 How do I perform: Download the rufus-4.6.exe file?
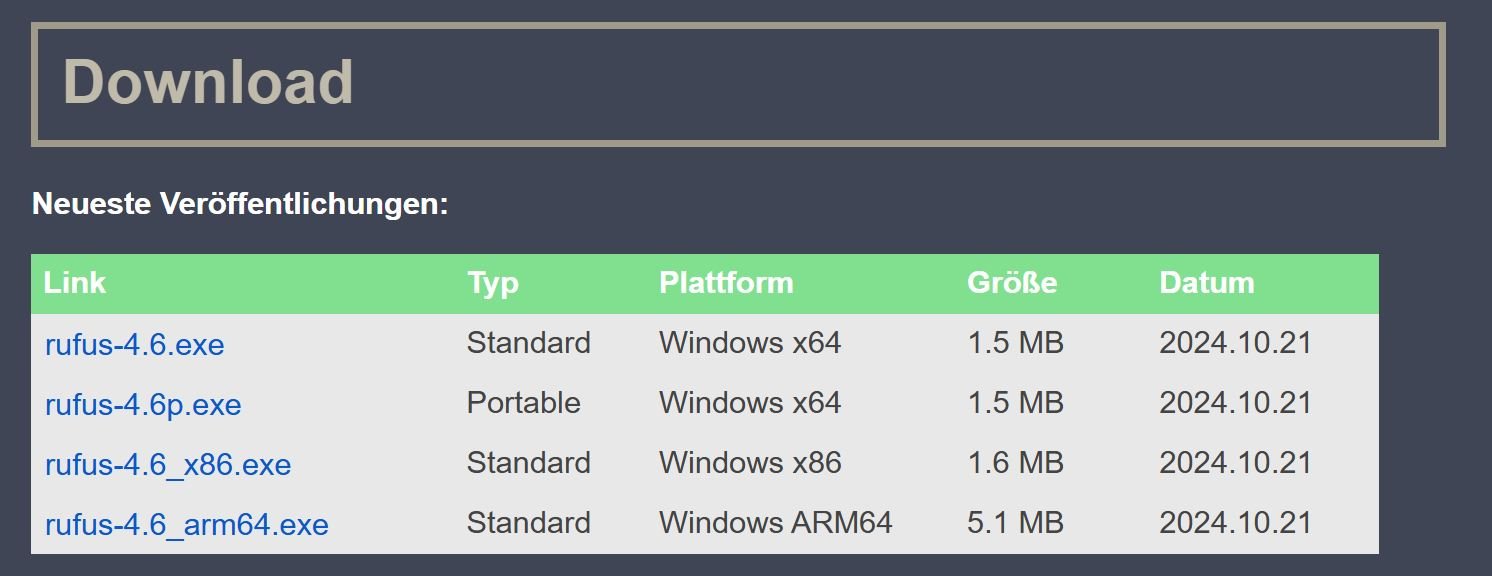[x=135, y=345]
